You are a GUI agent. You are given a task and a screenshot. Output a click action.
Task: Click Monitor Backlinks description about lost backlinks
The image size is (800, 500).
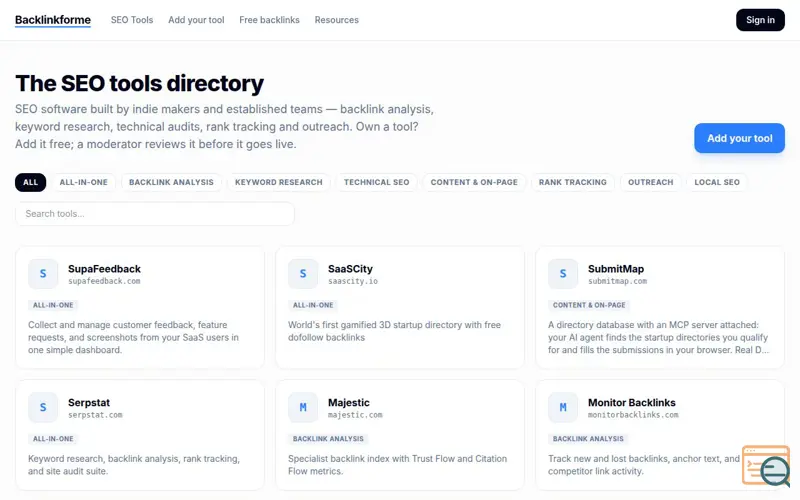pos(644,465)
